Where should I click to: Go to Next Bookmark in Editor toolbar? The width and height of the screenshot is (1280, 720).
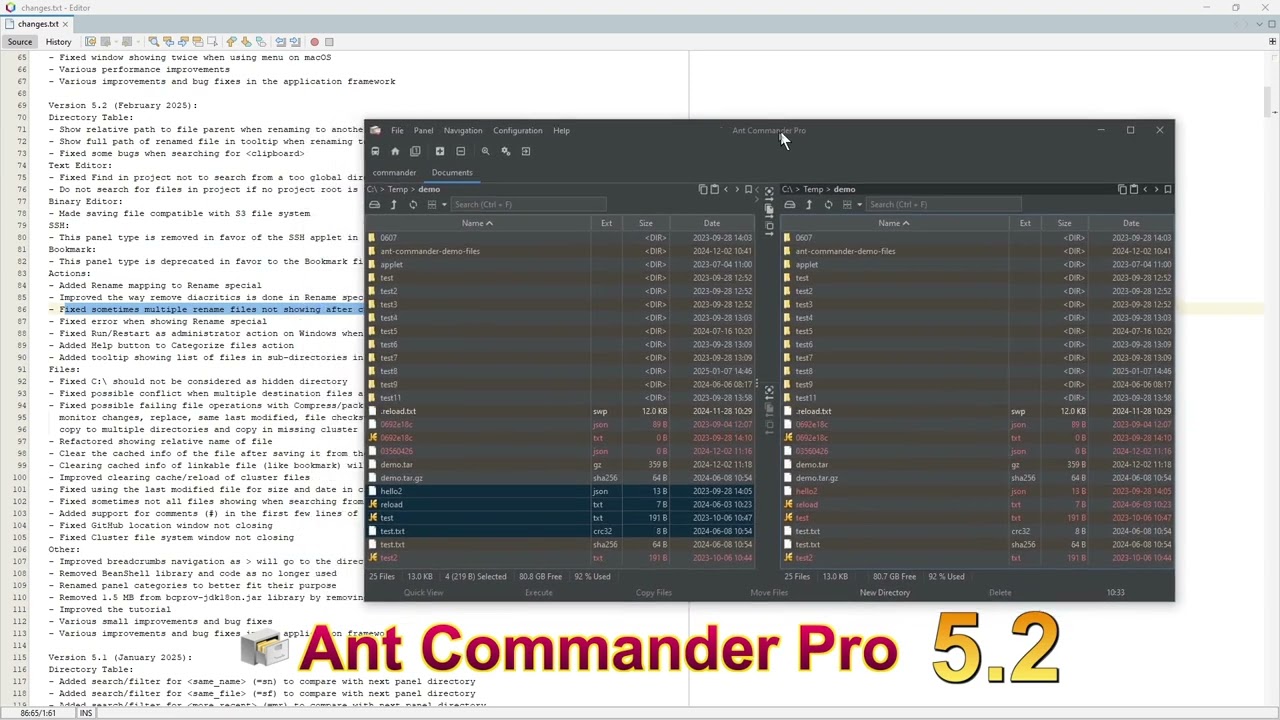pyautogui.click(x=246, y=42)
